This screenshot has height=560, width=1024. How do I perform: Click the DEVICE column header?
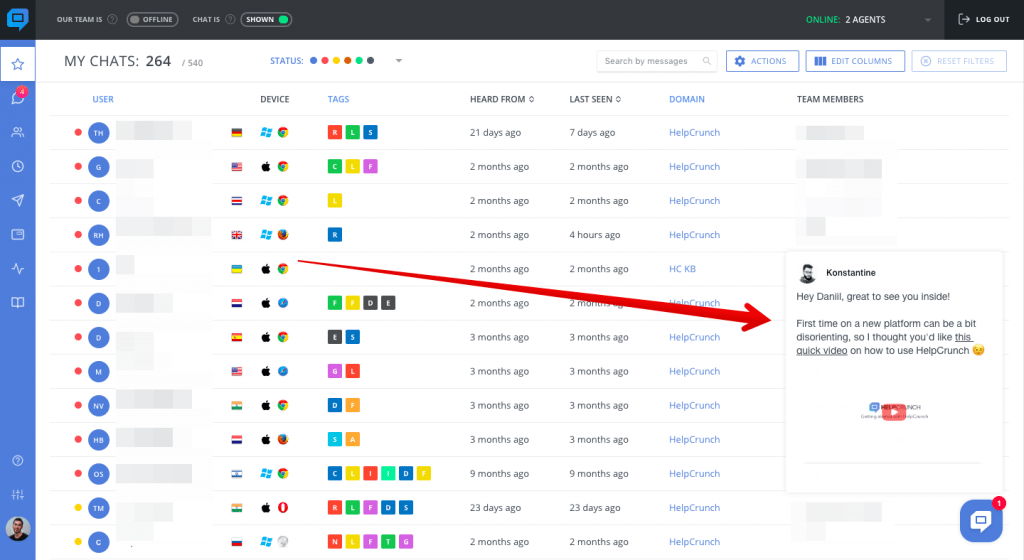(x=274, y=99)
